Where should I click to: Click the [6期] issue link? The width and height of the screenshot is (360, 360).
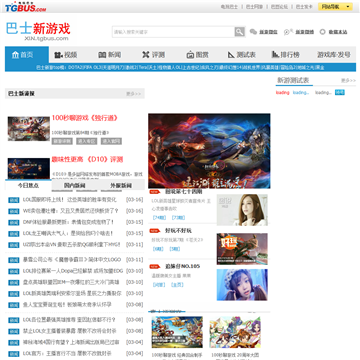pos(158,249)
